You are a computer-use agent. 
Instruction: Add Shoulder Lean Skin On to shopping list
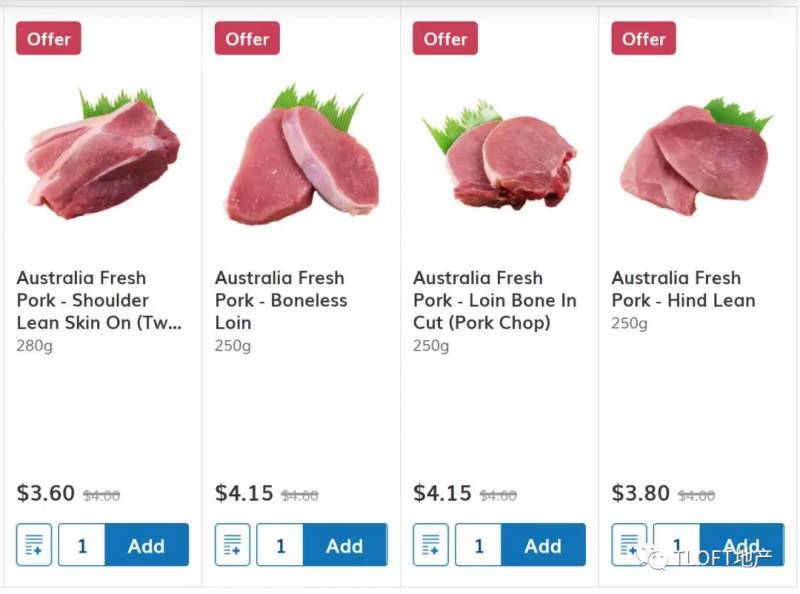(34, 545)
